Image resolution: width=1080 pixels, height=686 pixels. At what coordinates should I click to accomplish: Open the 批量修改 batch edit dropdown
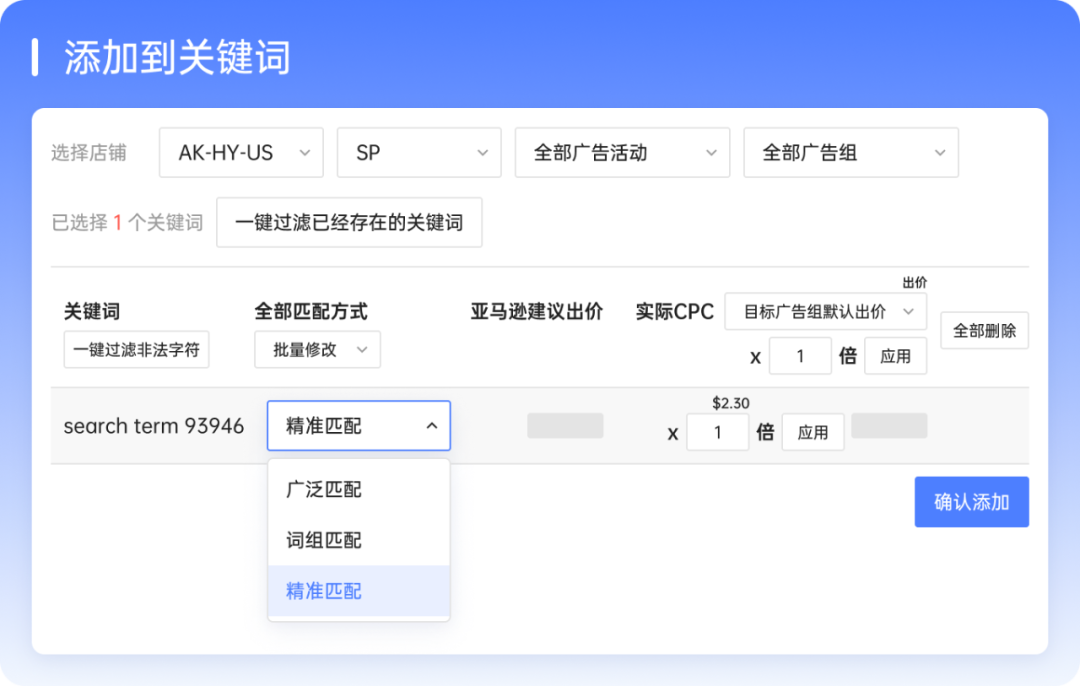[317, 349]
